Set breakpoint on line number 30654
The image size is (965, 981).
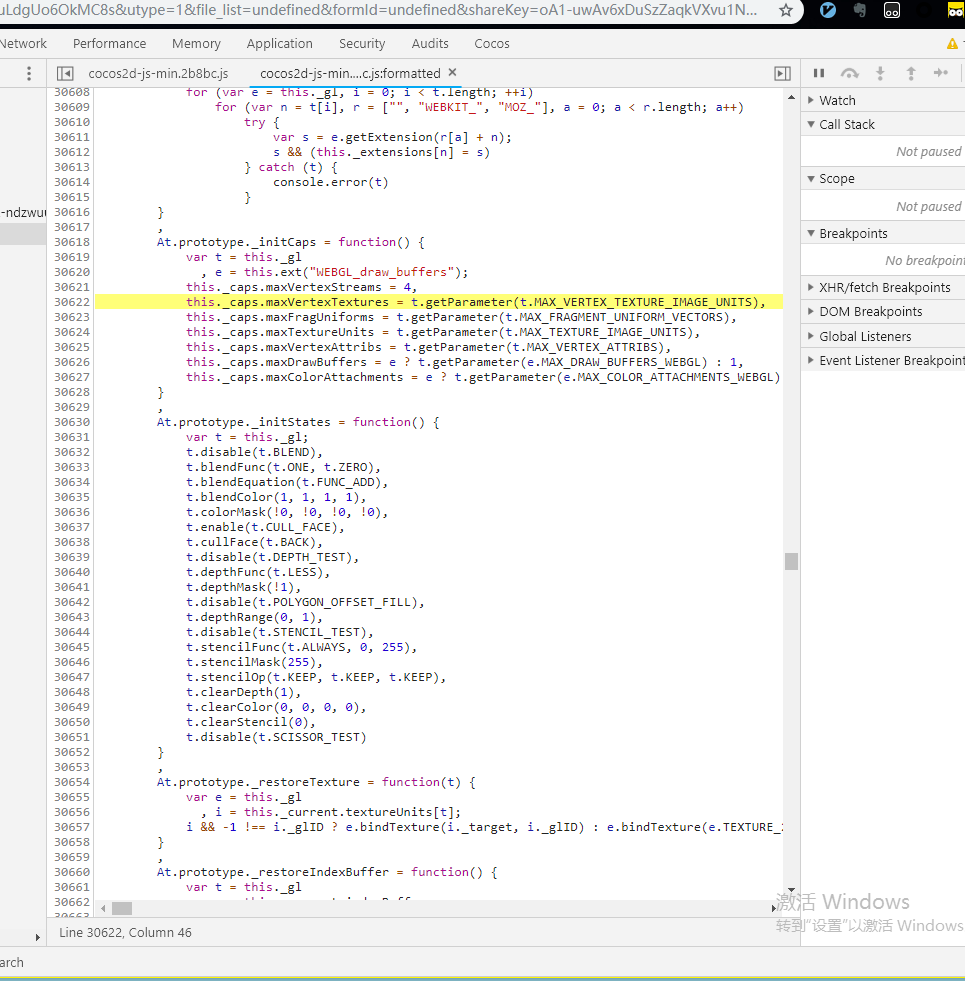click(x=72, y=782)
